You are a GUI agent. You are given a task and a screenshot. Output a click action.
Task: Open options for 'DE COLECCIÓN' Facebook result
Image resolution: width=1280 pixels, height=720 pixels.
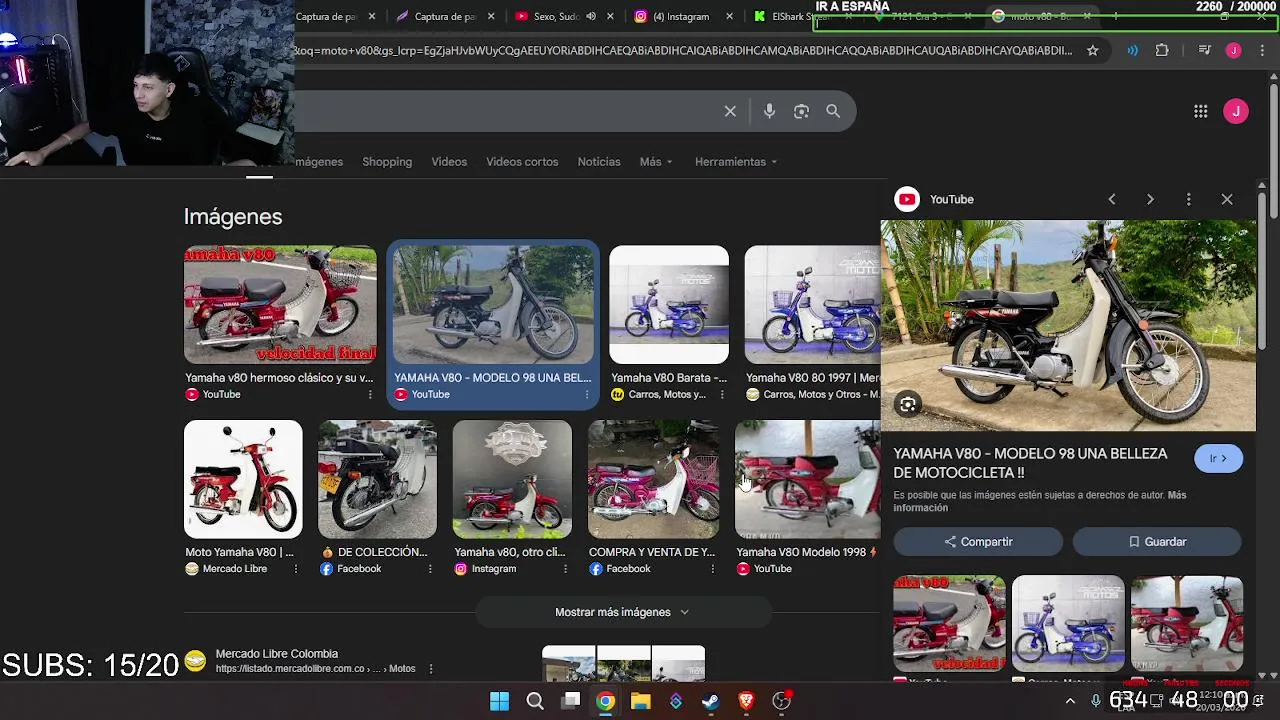click(430, 568)
